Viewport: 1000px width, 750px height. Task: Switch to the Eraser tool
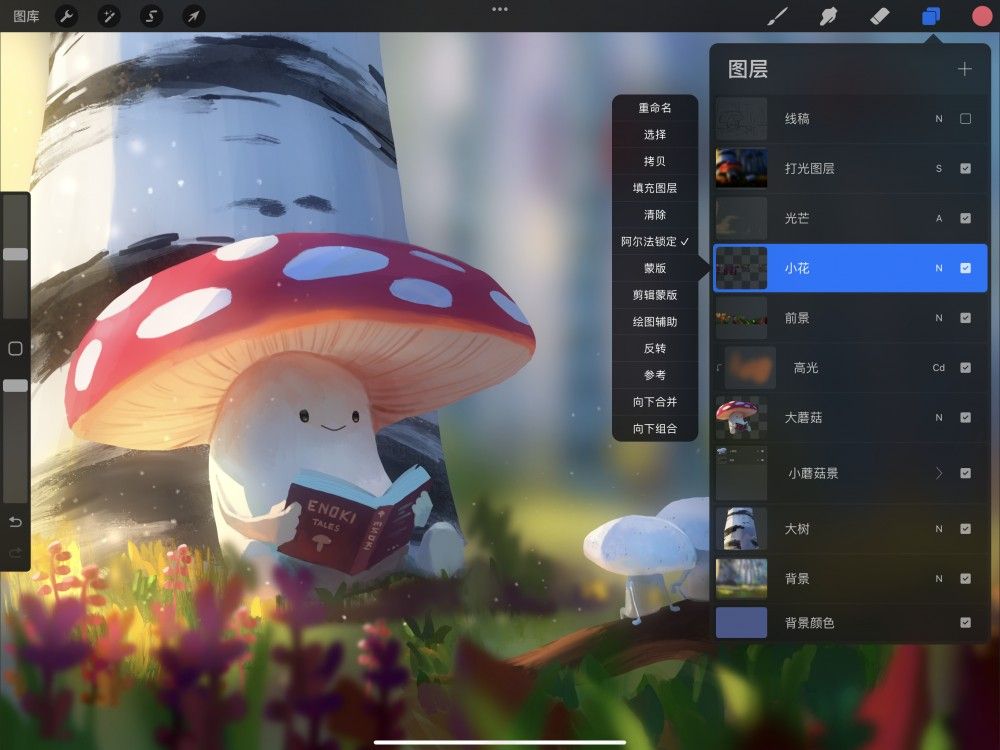pyautogui.click(x=879, y=15)
